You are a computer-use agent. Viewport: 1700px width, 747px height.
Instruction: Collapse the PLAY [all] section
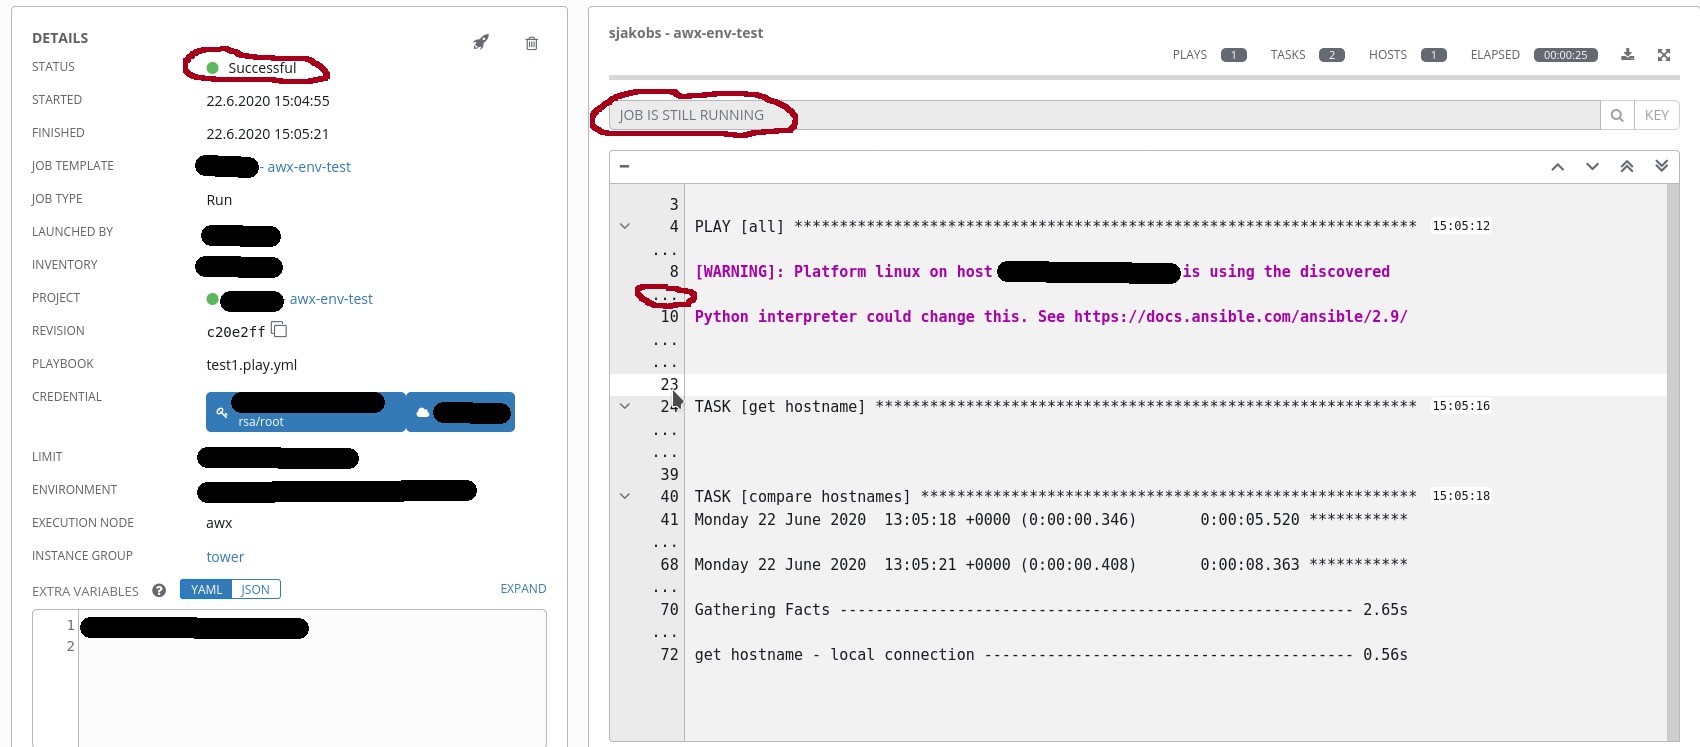pyautogui.click(x=625, y=226)
